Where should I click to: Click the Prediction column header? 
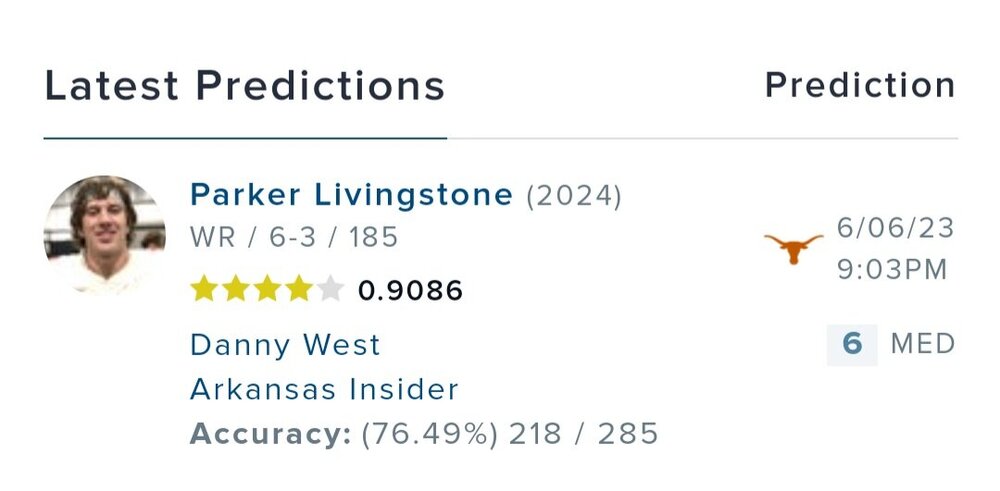pyautogui.click(x=860, y=86)
